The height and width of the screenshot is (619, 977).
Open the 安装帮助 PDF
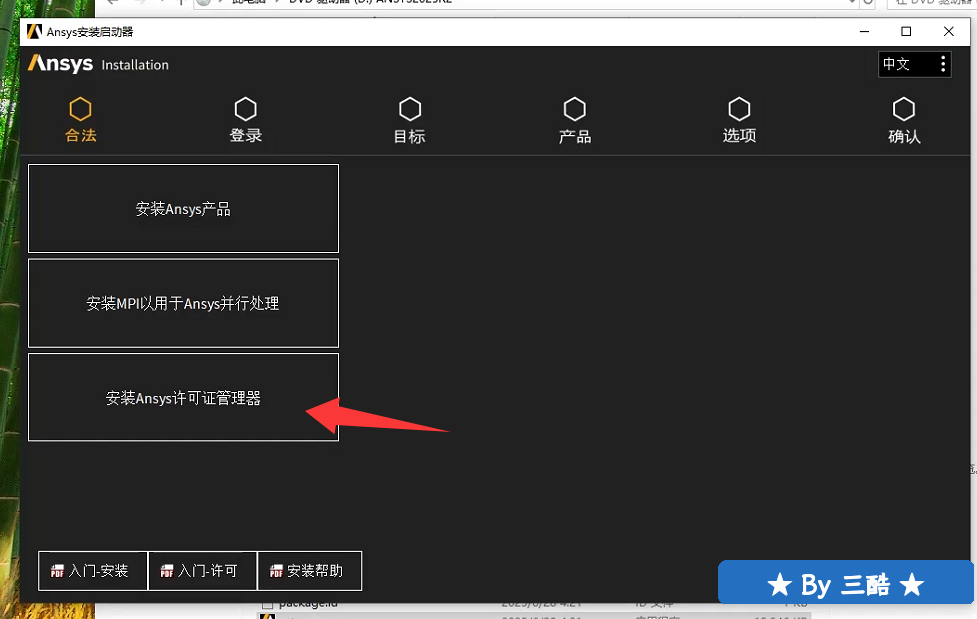tap(309, 570)
